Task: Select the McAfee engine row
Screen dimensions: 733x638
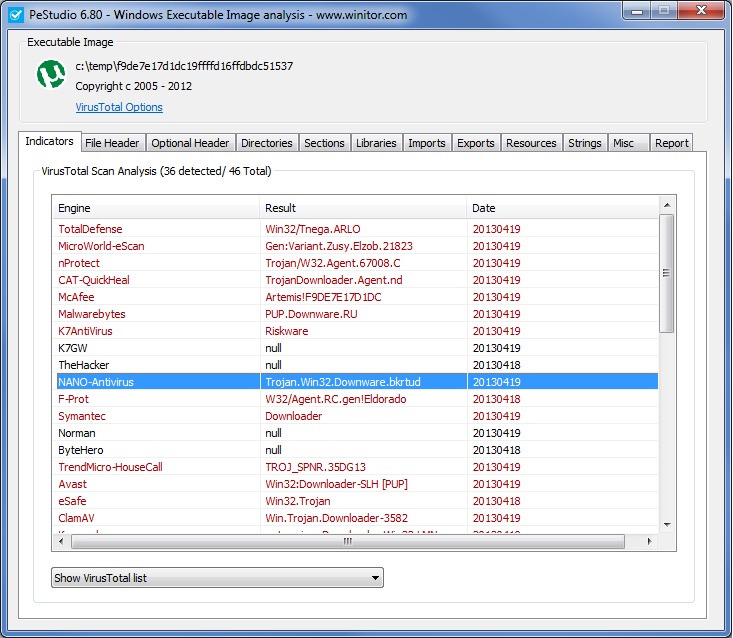Action: click(x=355, y=297)
